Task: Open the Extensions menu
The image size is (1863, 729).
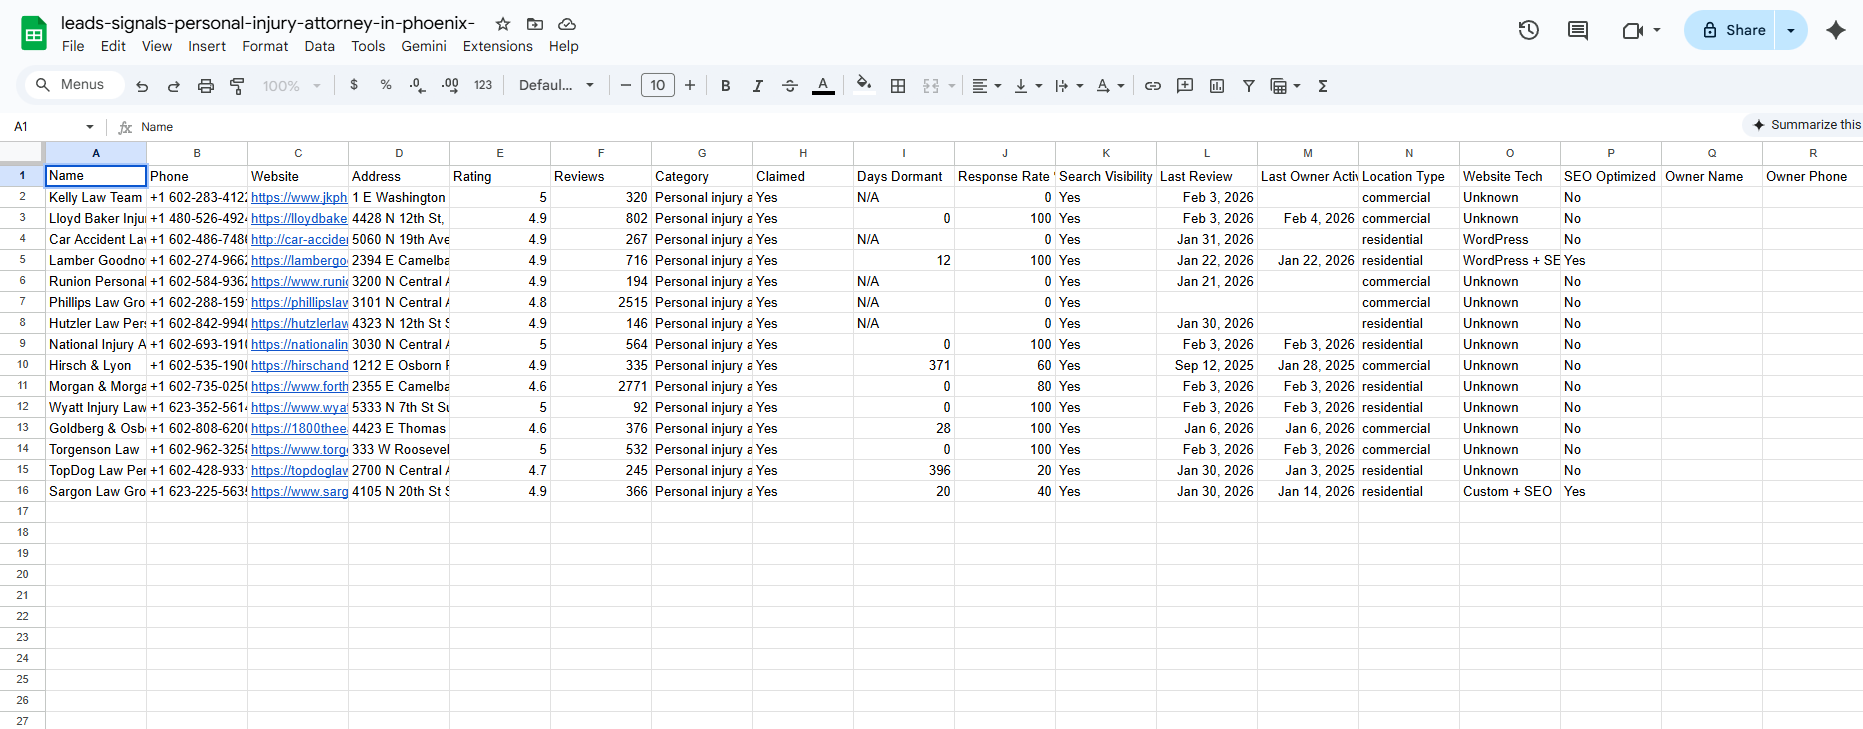Action: 497,46
